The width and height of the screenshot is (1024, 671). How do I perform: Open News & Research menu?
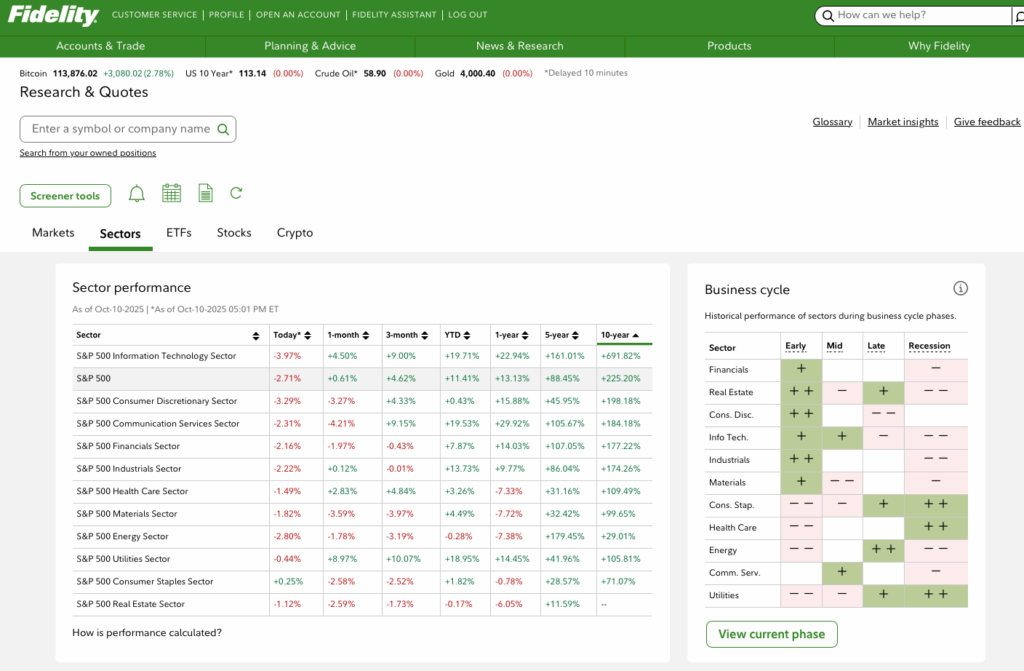[x=519, y=46]
